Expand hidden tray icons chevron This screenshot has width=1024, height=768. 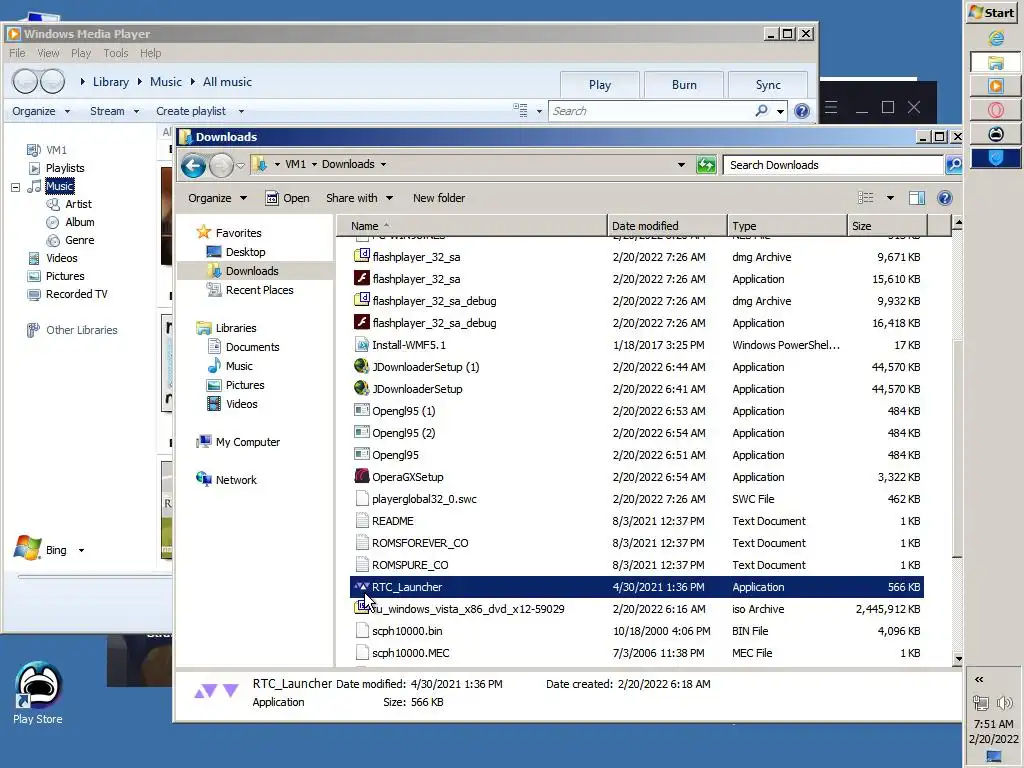979,679
